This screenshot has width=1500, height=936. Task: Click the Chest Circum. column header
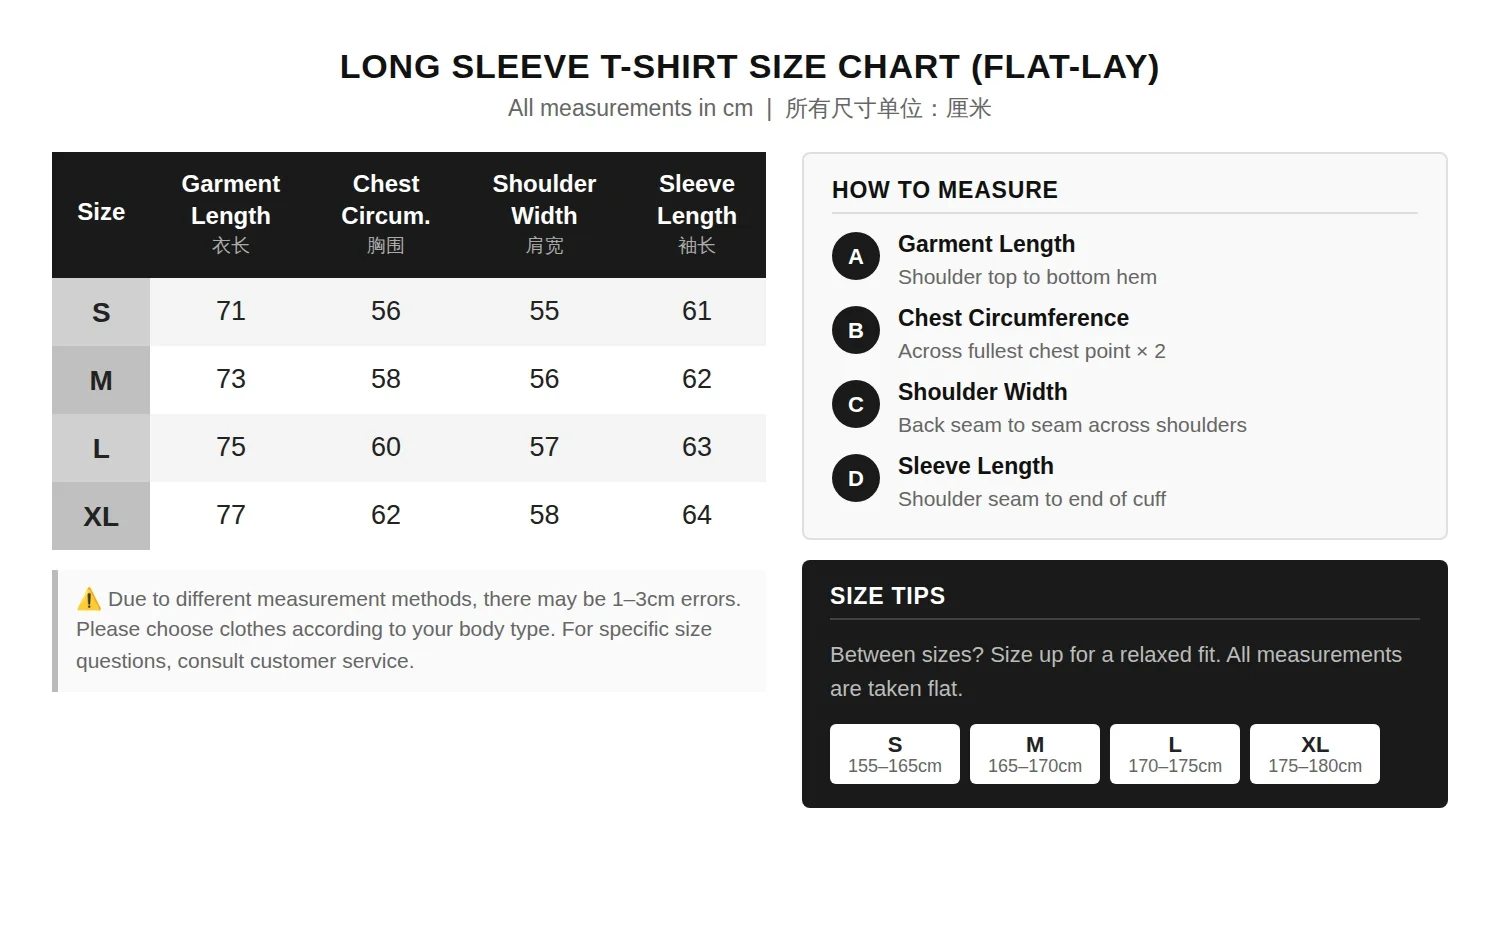pos(386,214)
